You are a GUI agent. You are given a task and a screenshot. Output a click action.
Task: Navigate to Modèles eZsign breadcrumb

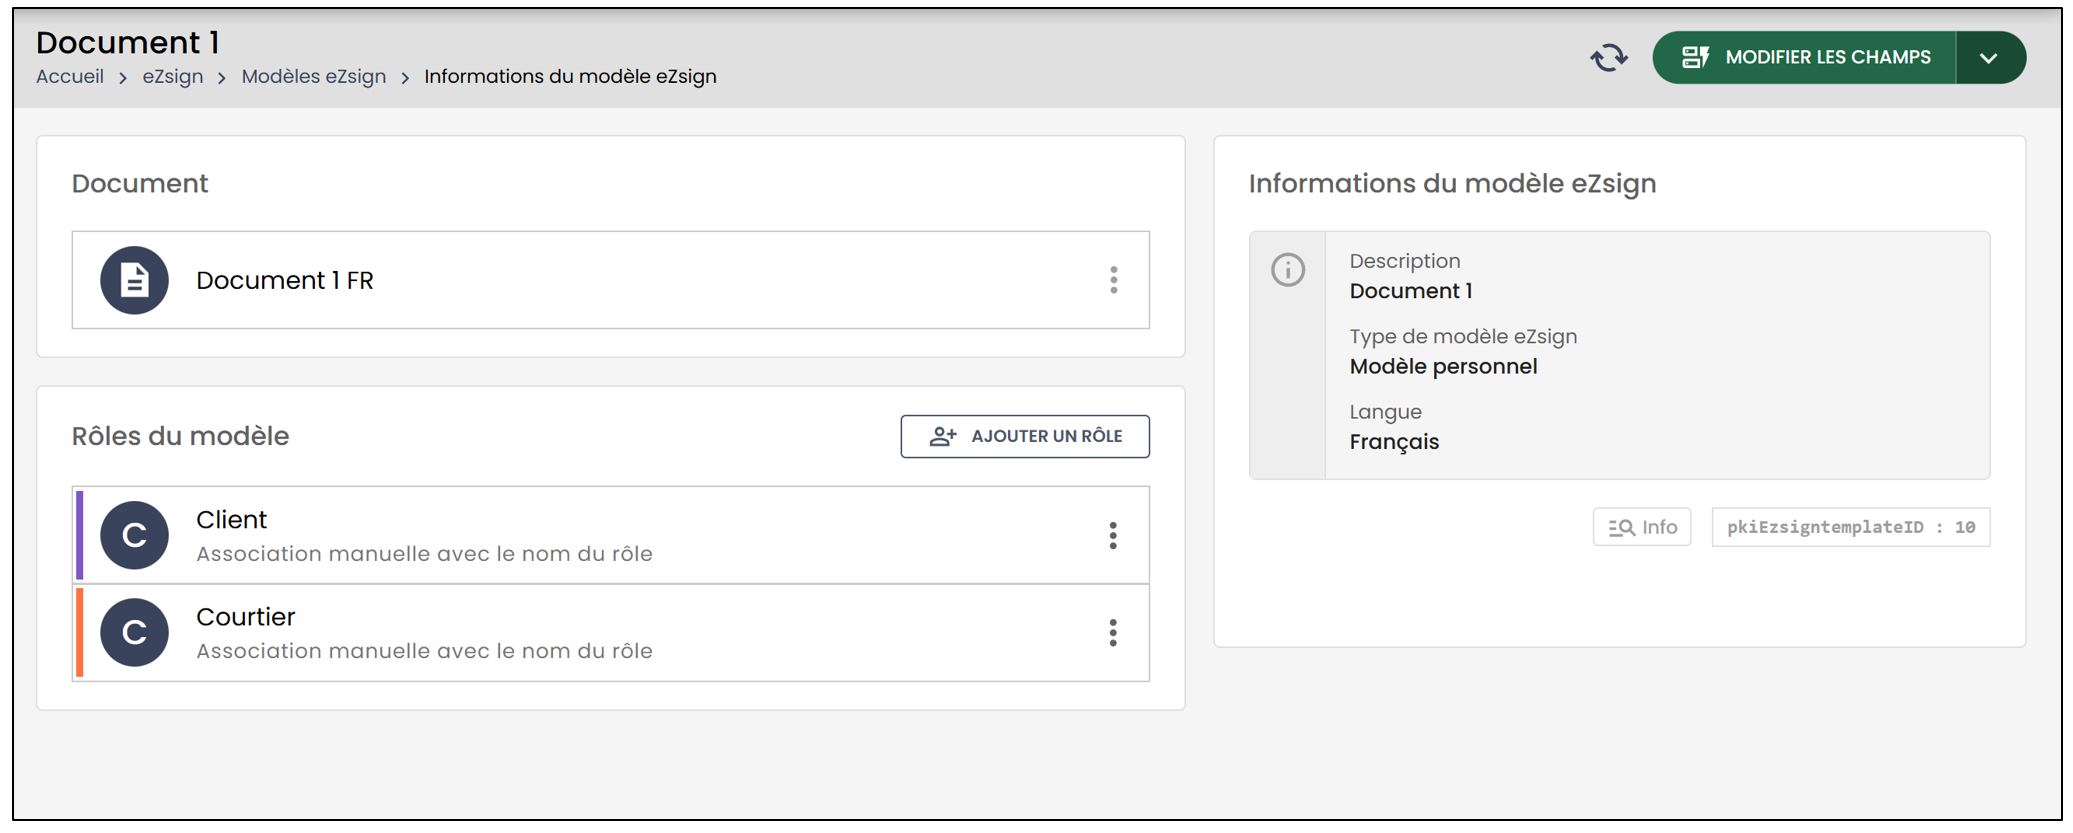[313, 77]
